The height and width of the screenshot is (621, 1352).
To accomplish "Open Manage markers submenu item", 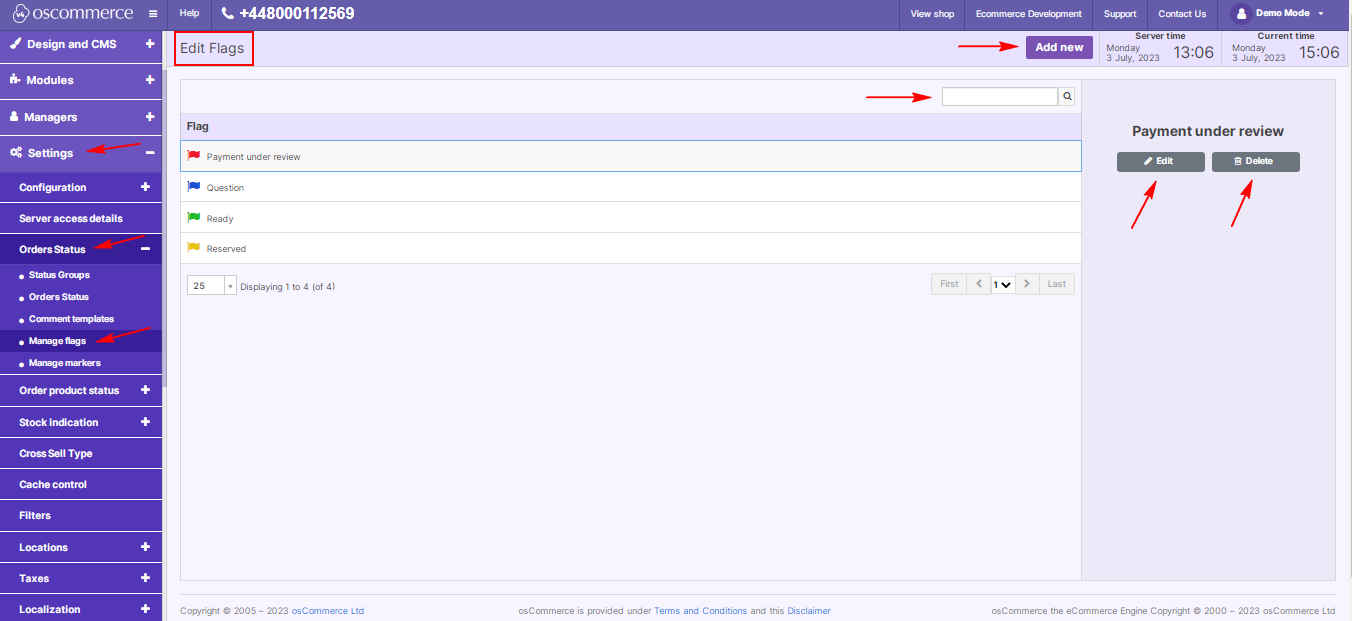I will (64, 363).
